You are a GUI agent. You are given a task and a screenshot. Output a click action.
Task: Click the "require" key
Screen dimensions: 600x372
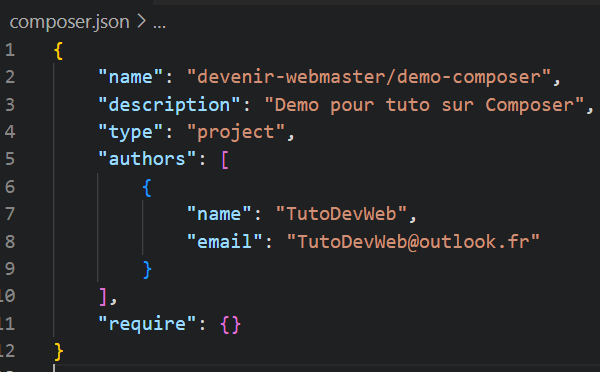pyautogui.click(x=148, y=324)
